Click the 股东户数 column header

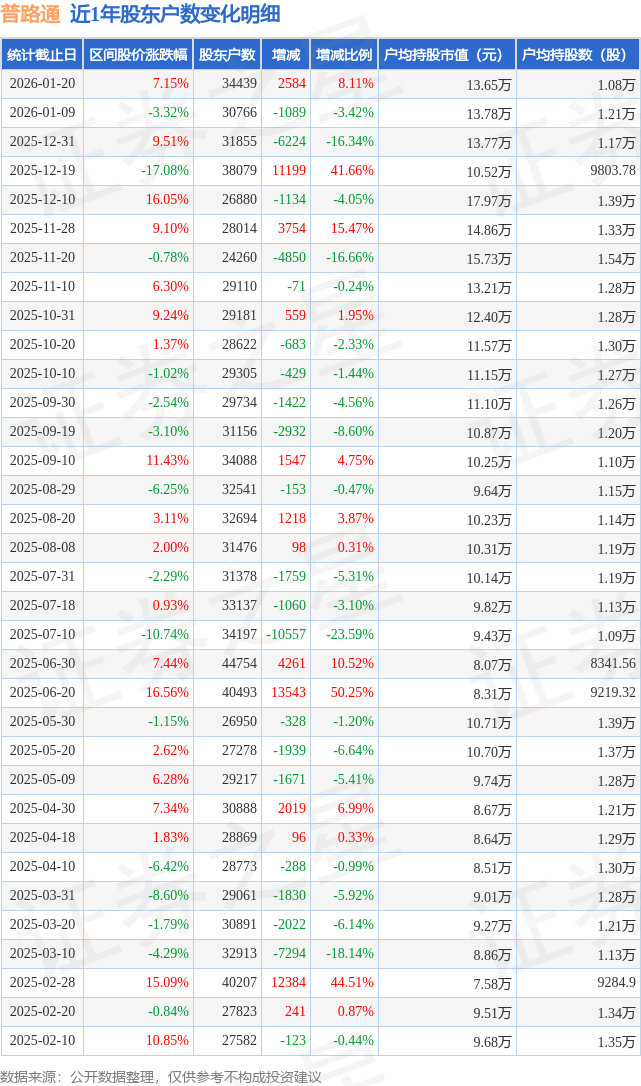(227, 55)
